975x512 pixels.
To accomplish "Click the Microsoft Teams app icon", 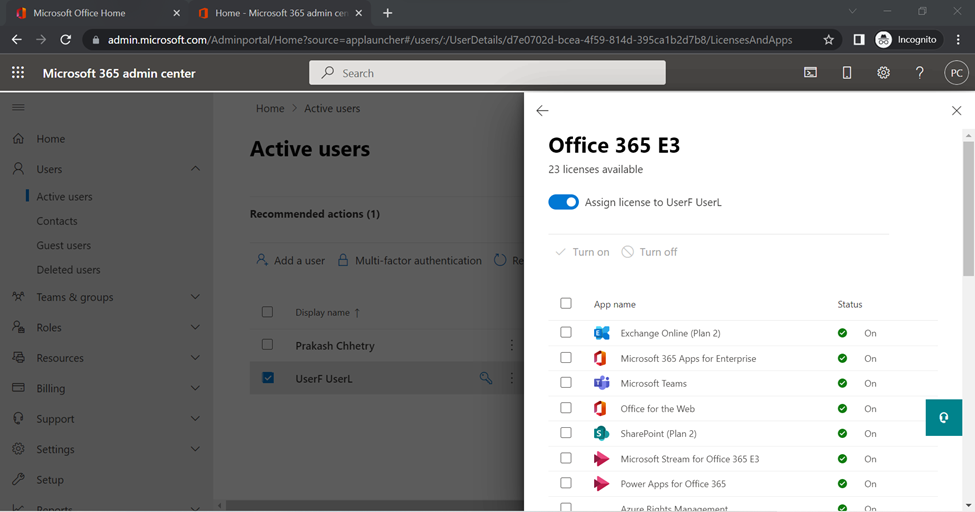I will [x=601, y=383].
